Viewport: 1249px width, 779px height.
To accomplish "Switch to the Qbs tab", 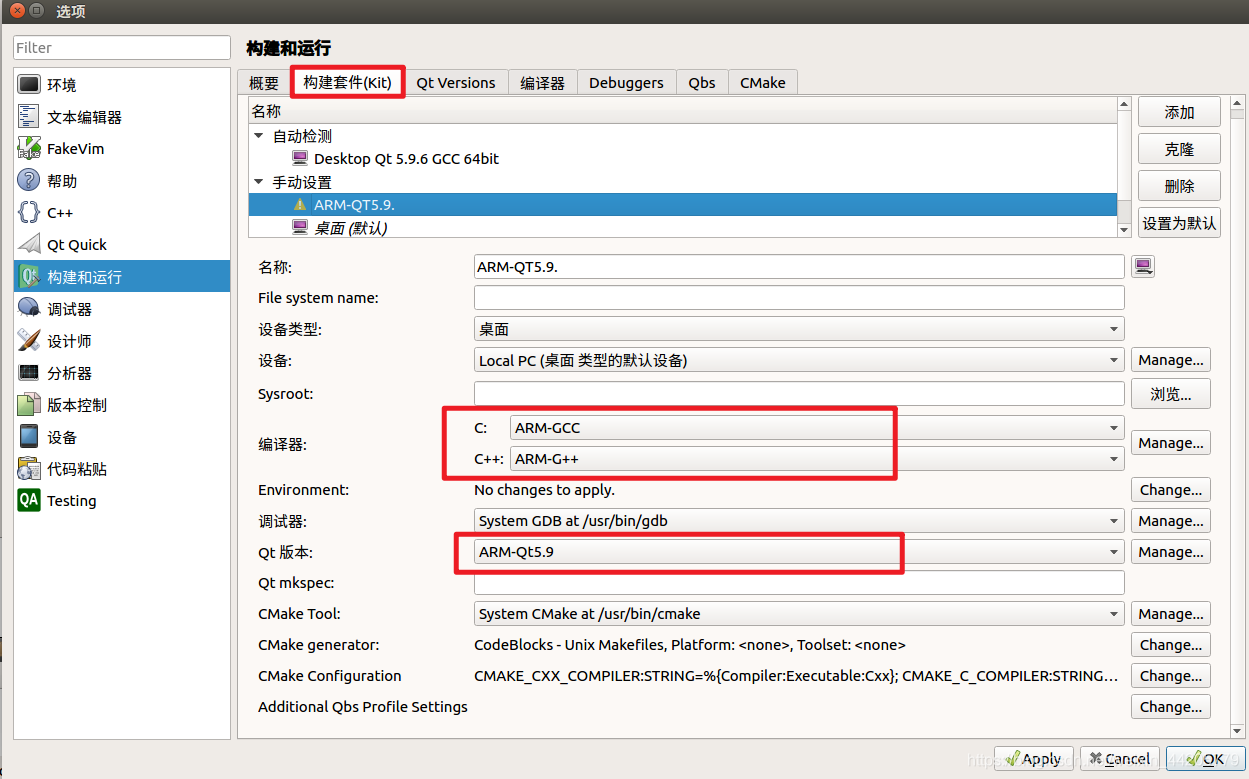I will coord(702,83).
